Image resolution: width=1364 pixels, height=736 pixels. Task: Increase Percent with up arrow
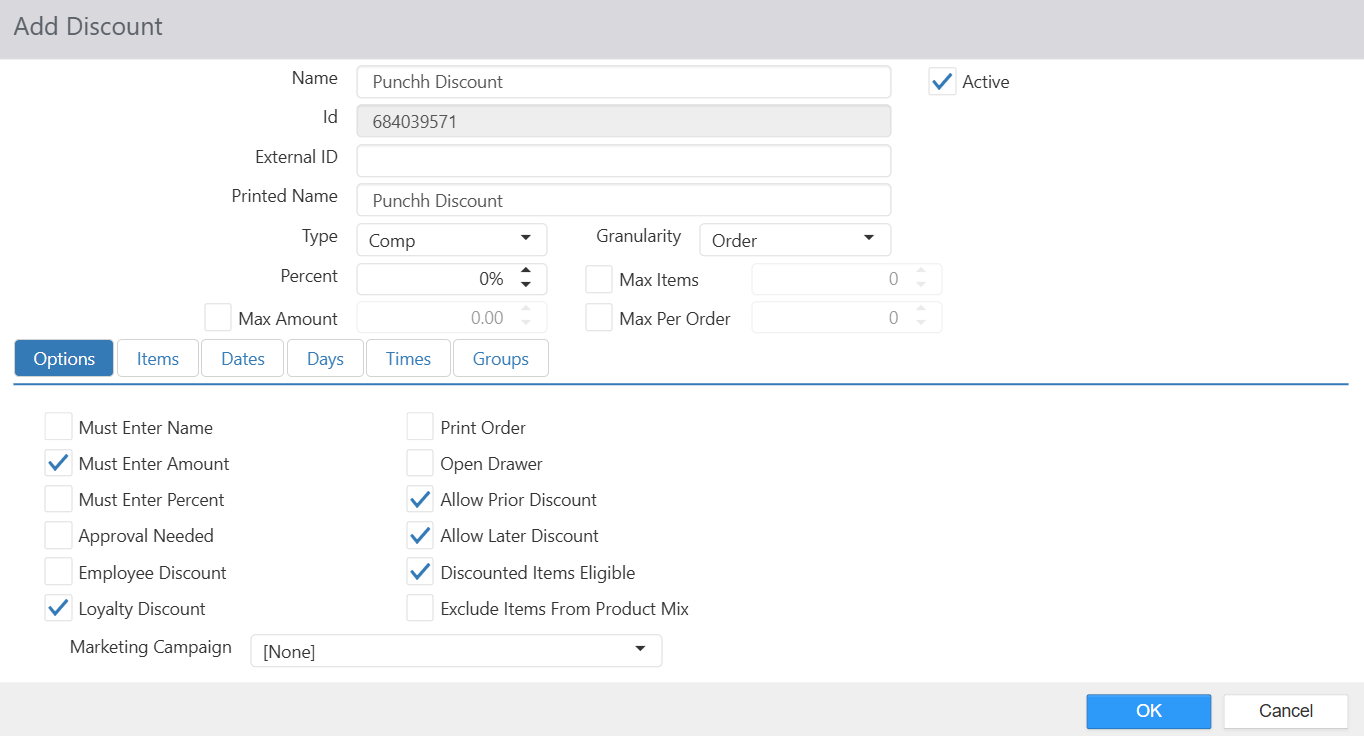click(x=526, y=272)
